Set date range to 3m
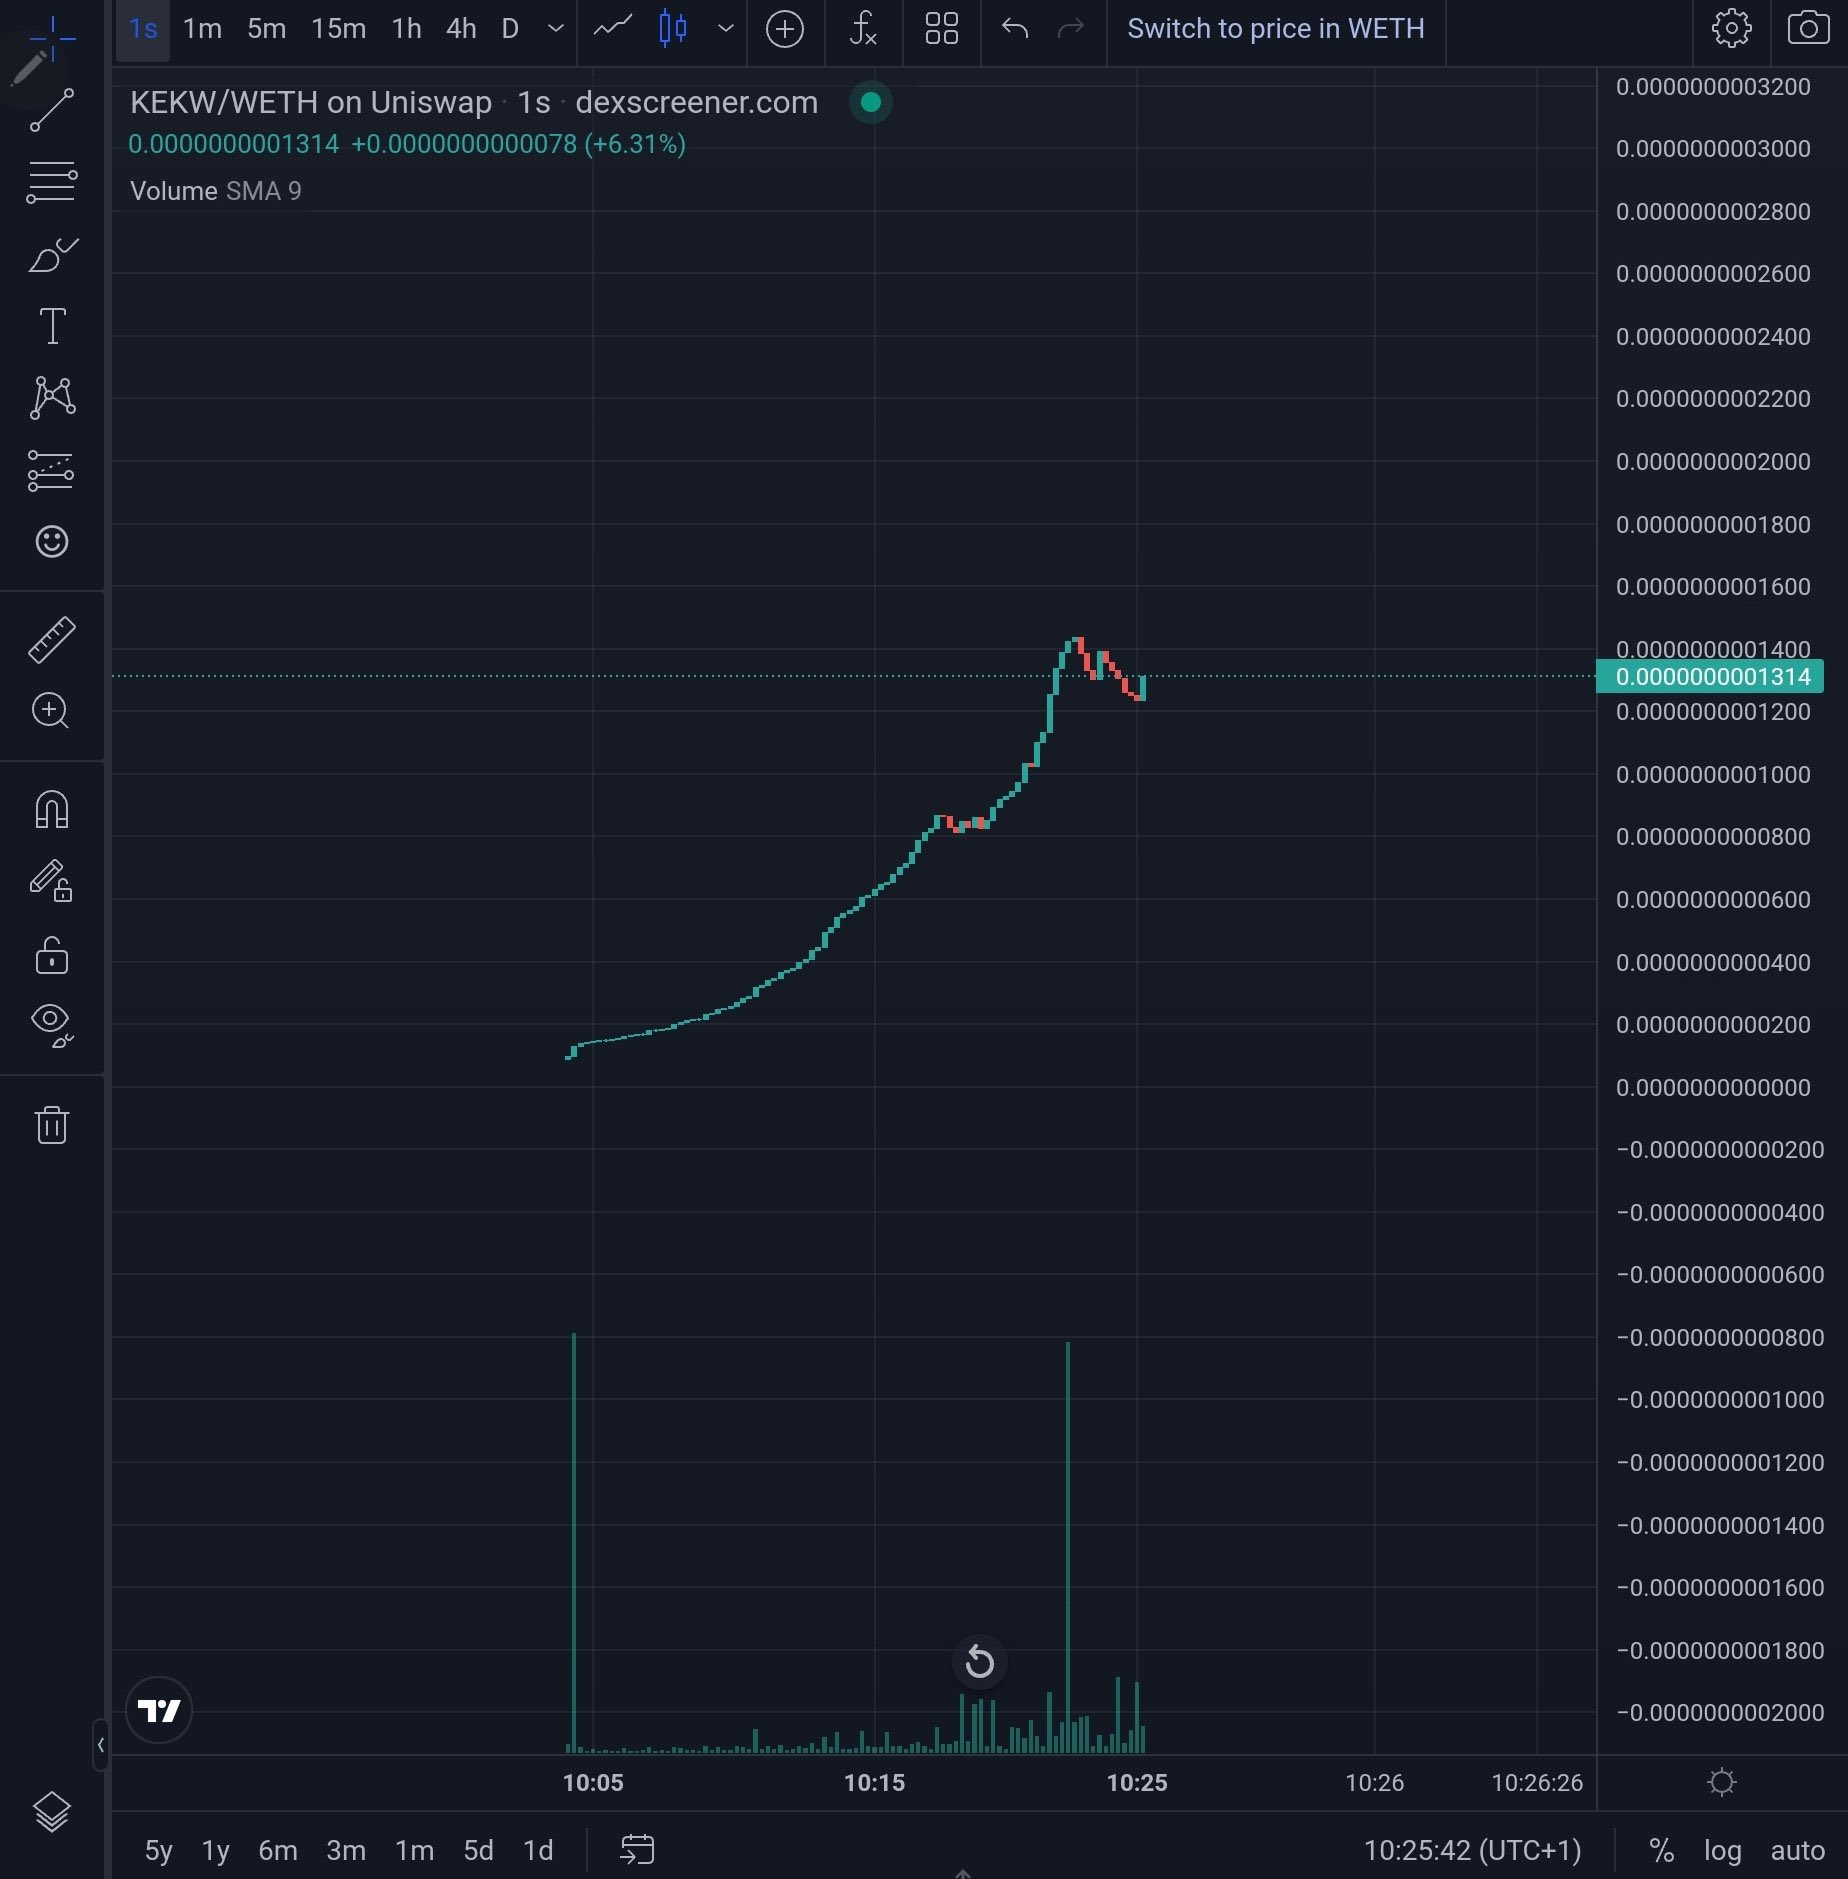This screenshot has height=1879, width=1848. tap(345, 1851)
